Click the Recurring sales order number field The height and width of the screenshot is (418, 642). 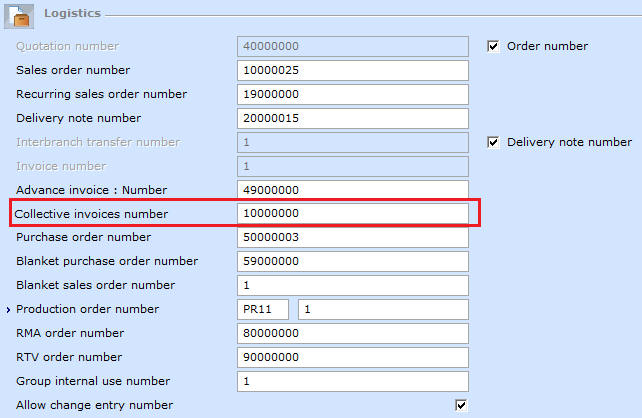pos(353,94)
